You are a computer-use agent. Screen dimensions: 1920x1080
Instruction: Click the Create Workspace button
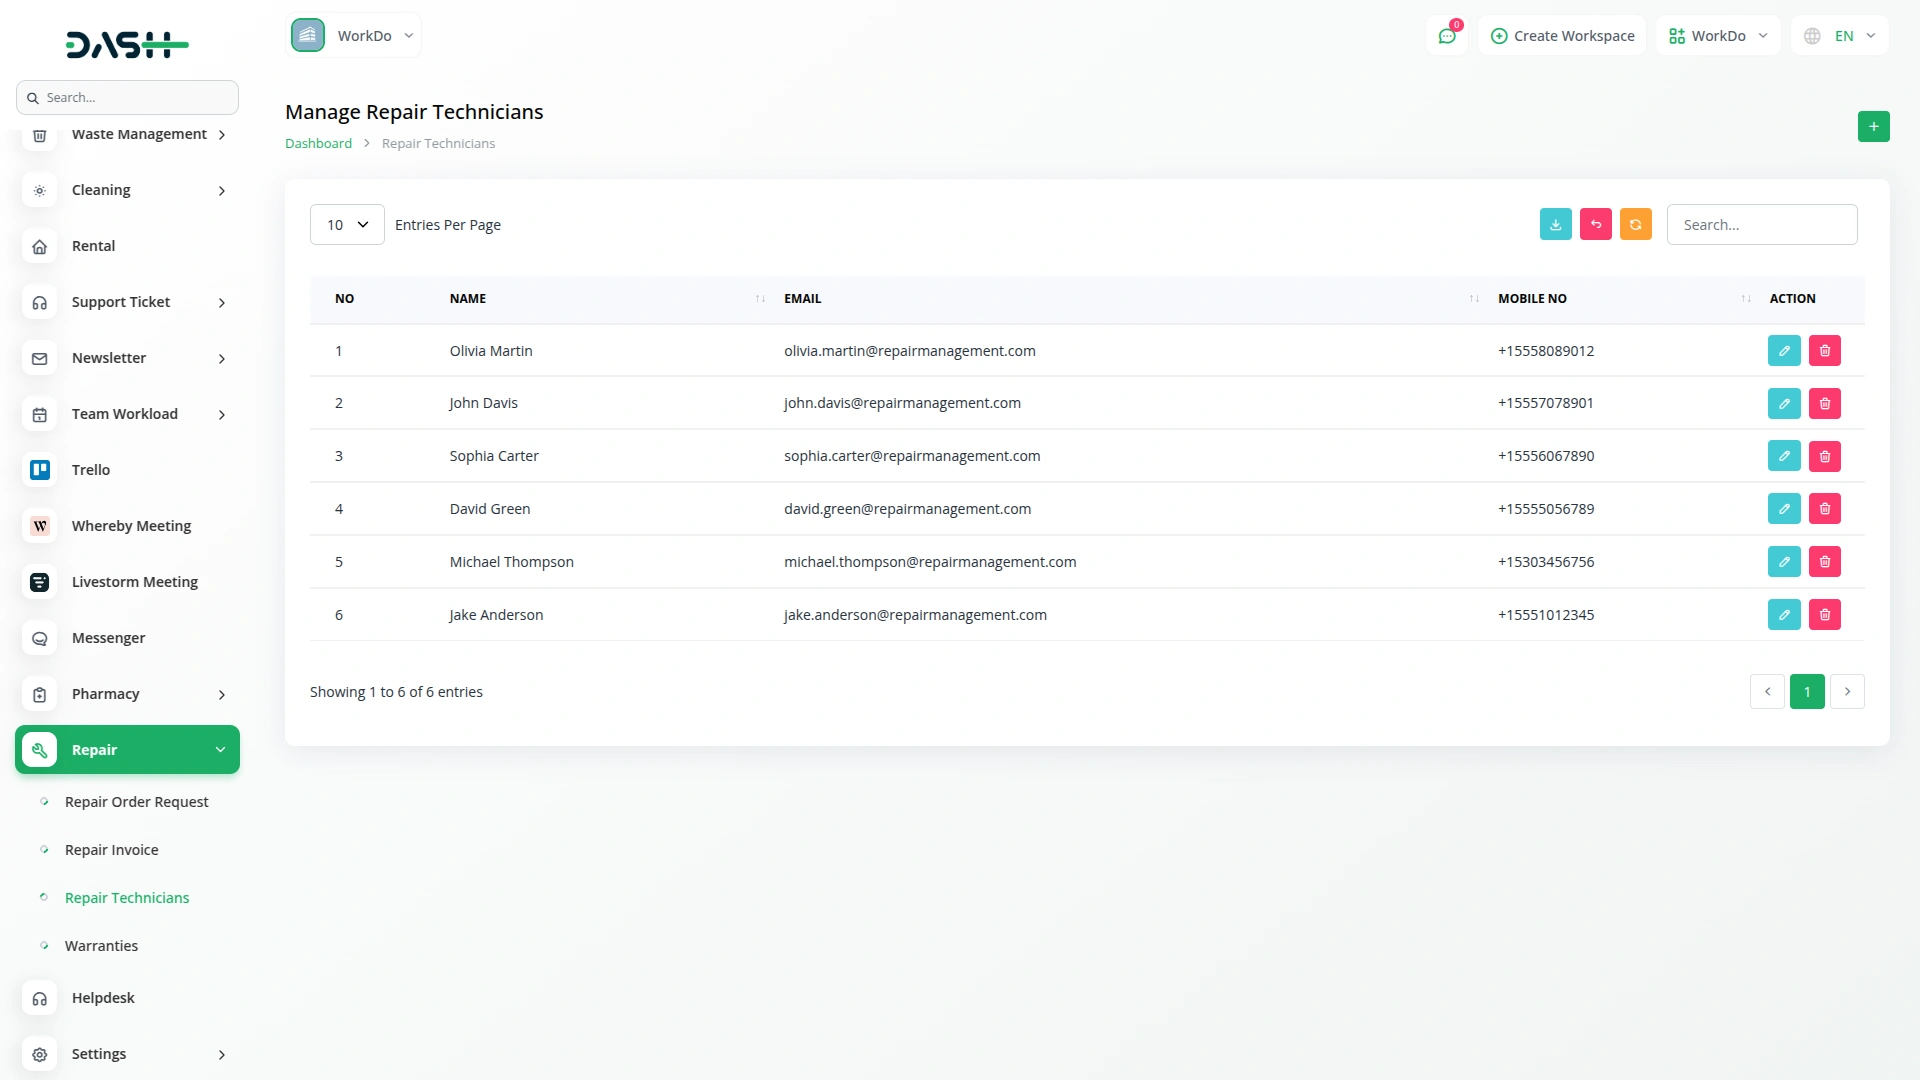(x=1562, y=35)
